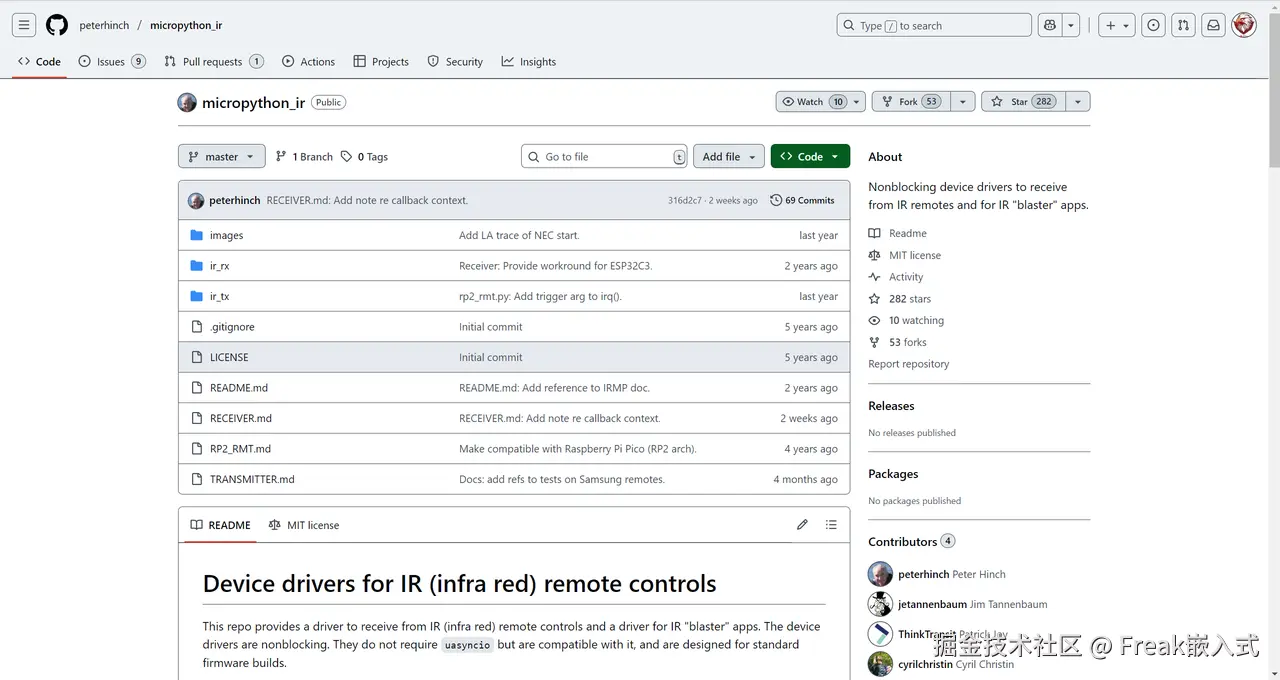The width and height of the screenshot is (1280, 680).
Task: Open the Security tab
Action: point(455,61)
